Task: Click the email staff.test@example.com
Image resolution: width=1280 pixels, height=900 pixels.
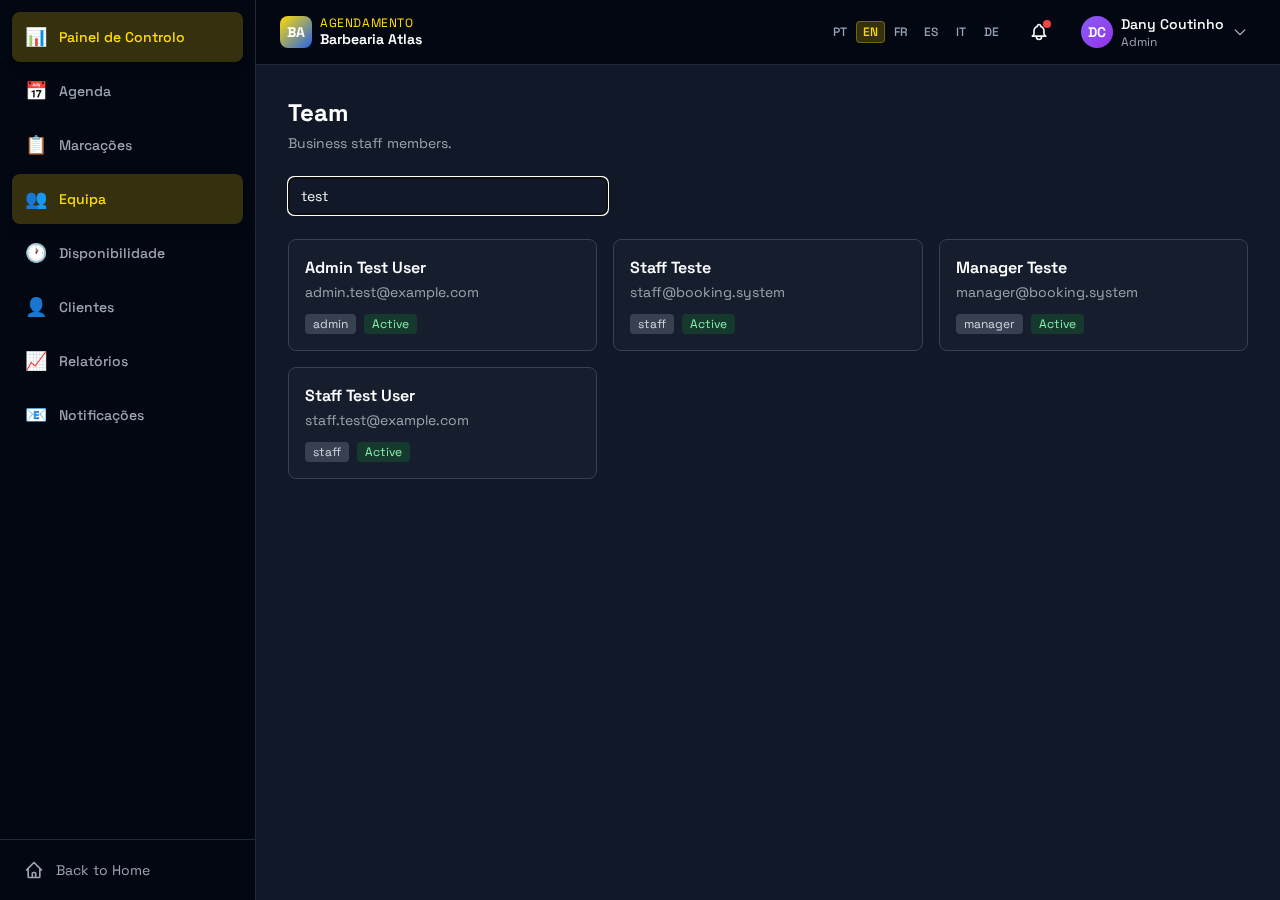Action: point(387,420)
